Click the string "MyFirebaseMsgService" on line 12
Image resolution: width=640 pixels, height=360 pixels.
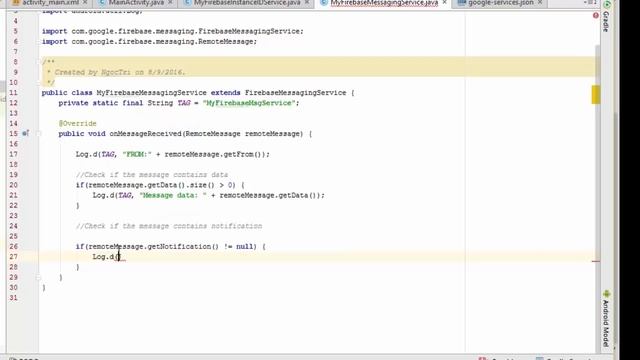coord(249,103)
